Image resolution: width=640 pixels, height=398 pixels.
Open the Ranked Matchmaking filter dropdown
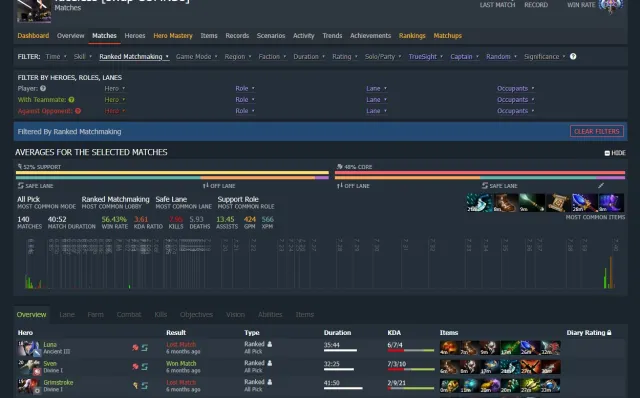tap(134, 56)
